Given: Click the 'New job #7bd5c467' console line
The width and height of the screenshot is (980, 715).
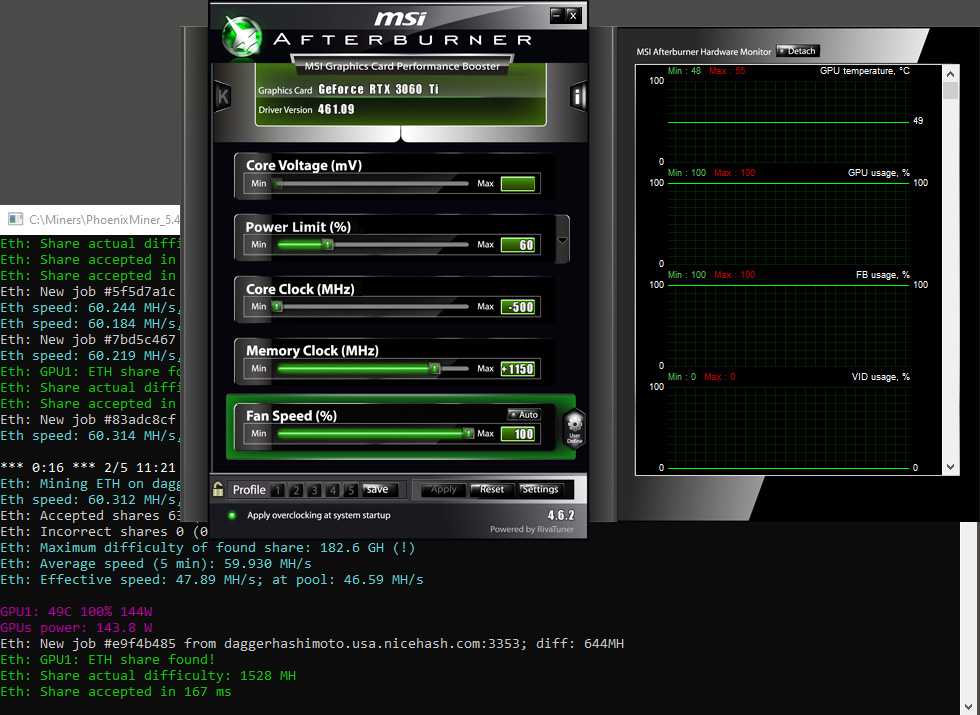Looking at the screenshot, I should click(x=88, y=339).
